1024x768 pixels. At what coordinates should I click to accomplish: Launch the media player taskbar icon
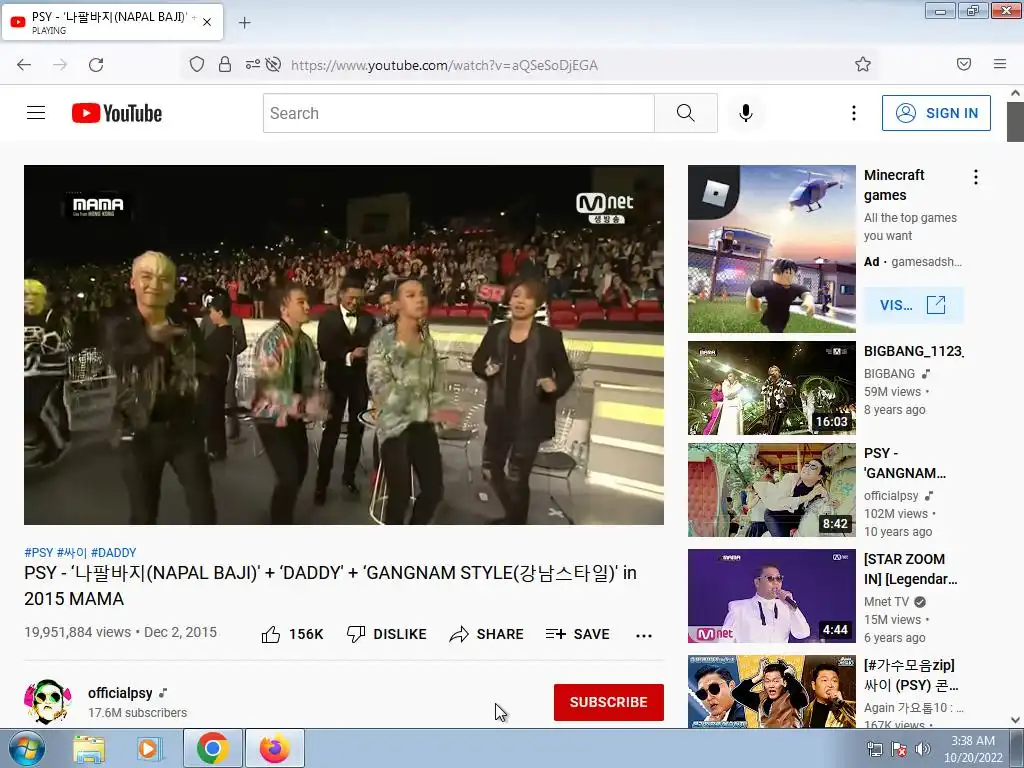pos(150,749)
